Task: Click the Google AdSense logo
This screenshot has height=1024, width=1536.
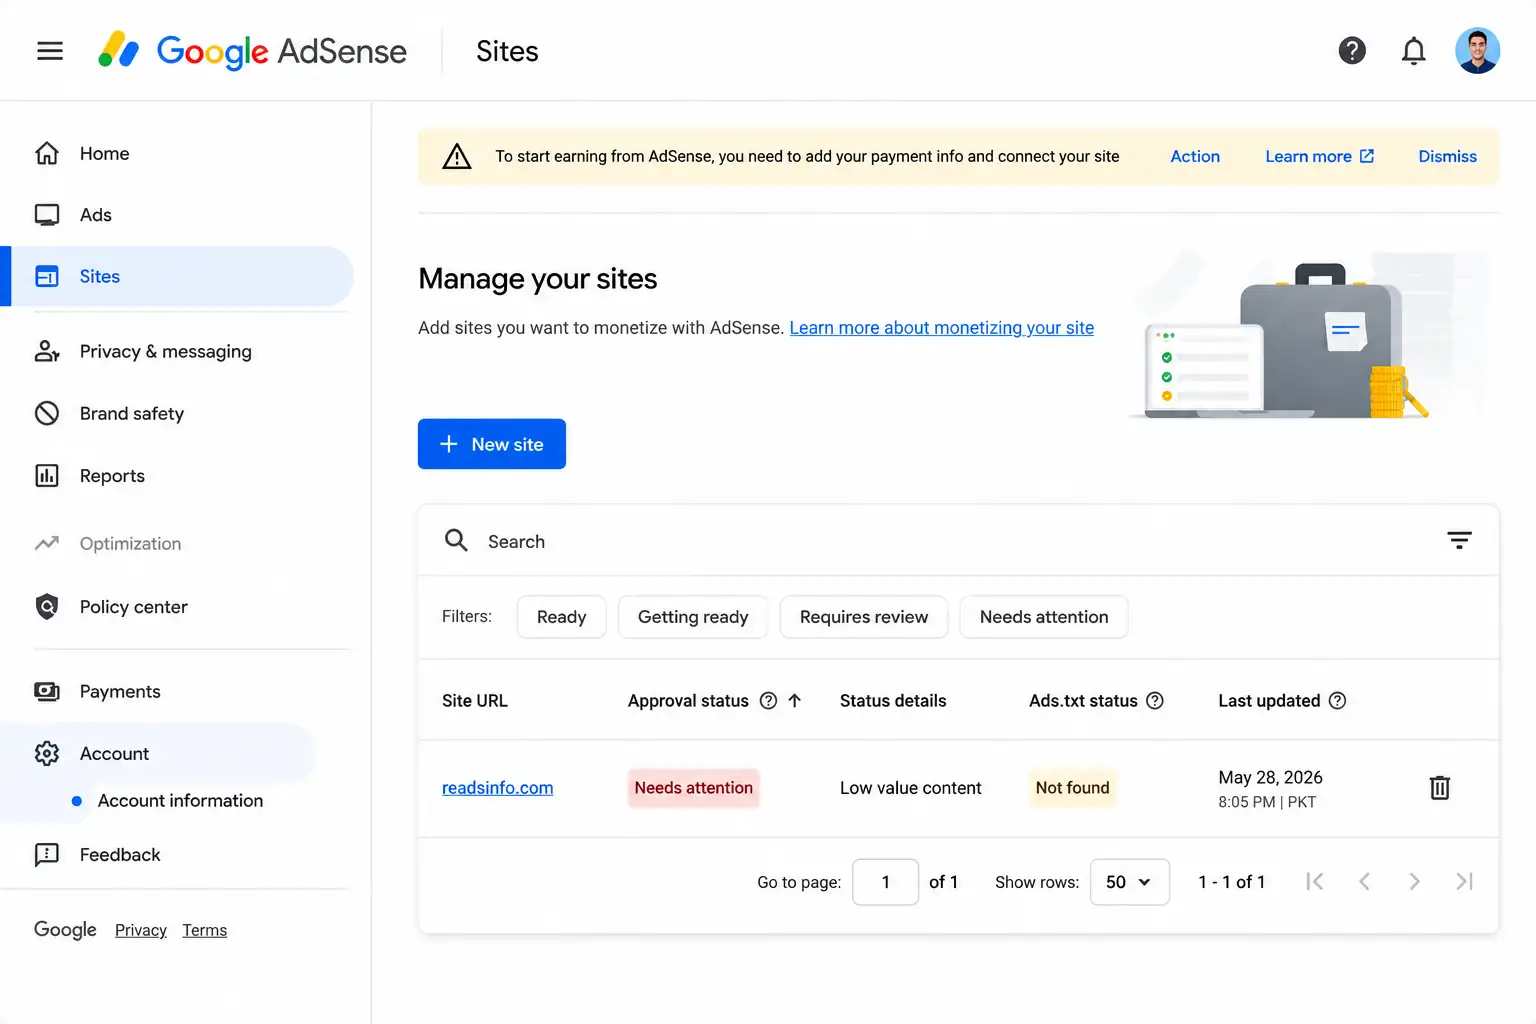Action: click(253, 51)
